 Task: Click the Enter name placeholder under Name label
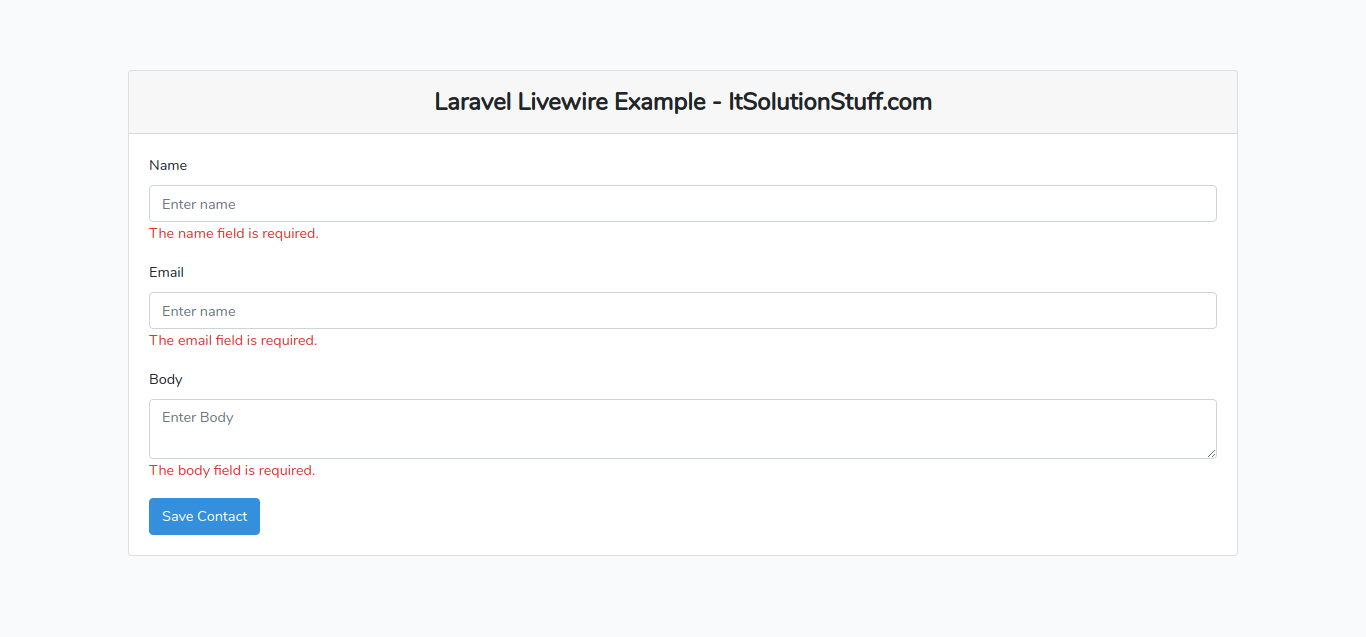coord(199,204)
